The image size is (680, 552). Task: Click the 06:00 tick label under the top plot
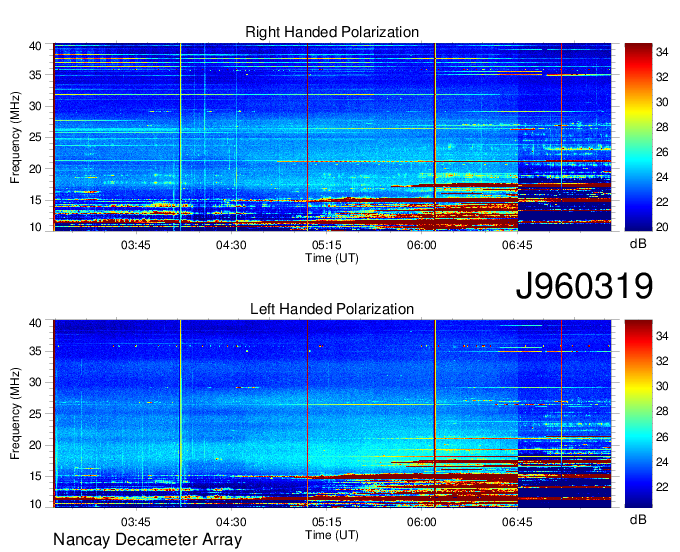[422, 245]
